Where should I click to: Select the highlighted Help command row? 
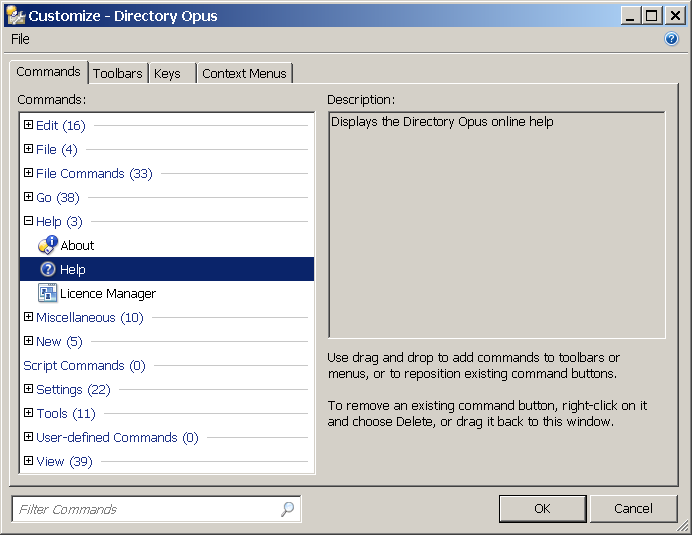click(x=167, y=269)
